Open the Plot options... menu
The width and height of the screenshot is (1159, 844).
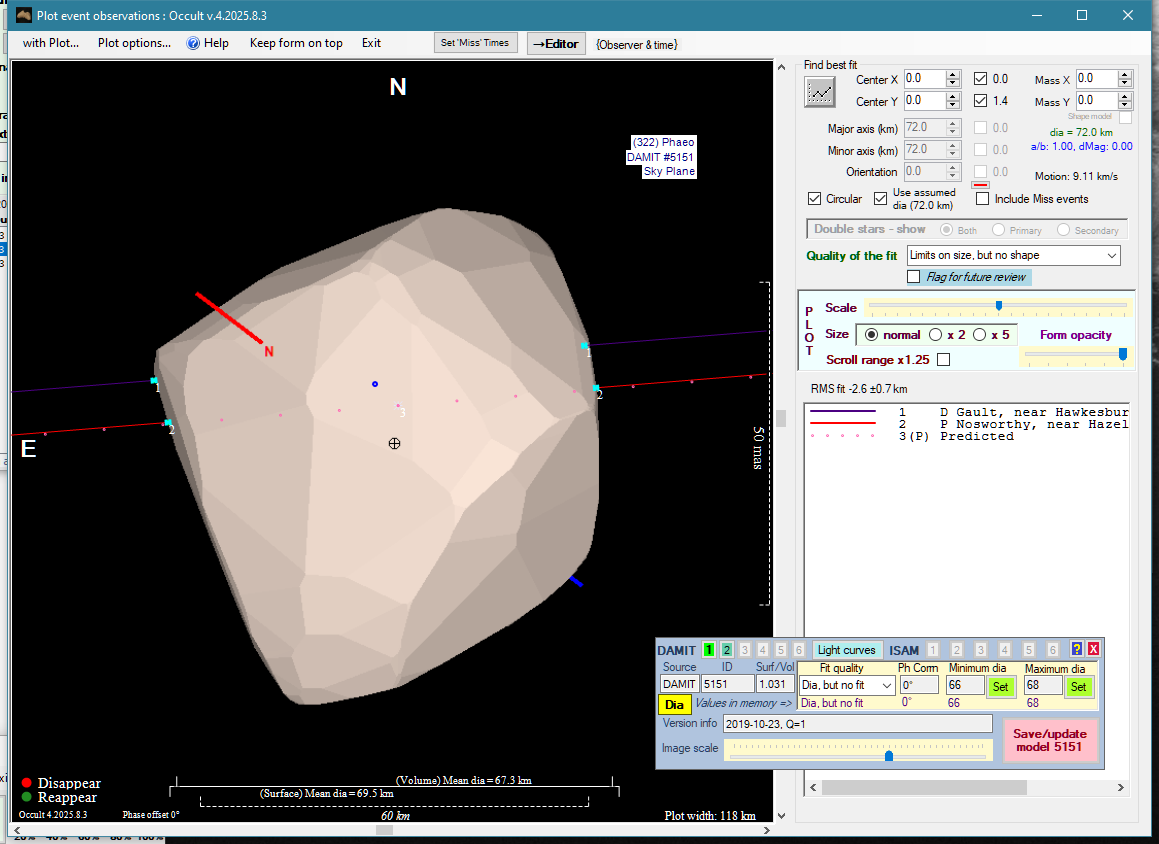(x=134, y=43)
